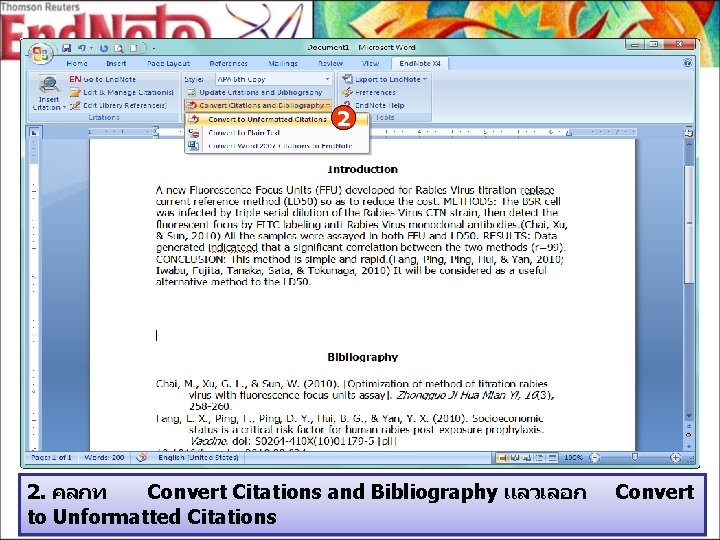
Task: Click Edit Library Reference(s)
Action: (118, 105)
